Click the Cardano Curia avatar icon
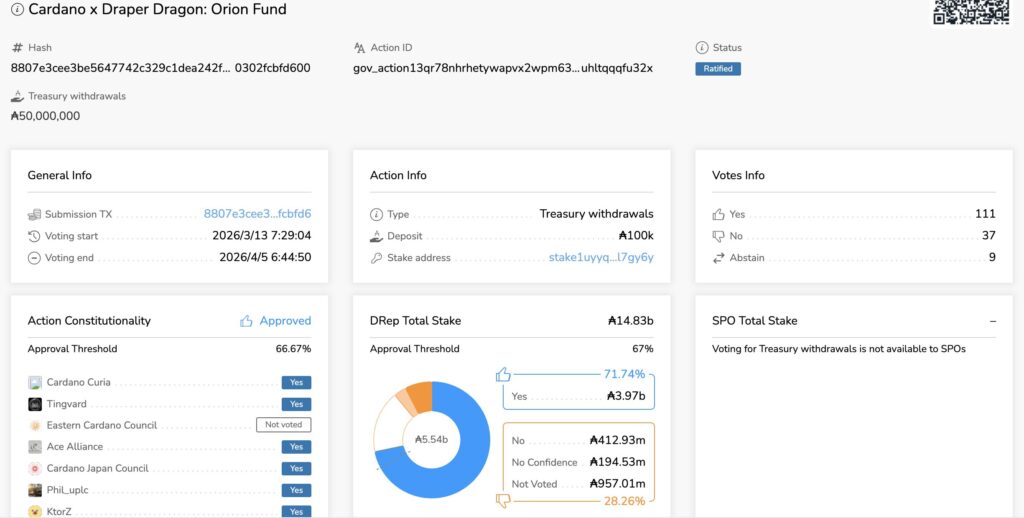 coord(35,382)
